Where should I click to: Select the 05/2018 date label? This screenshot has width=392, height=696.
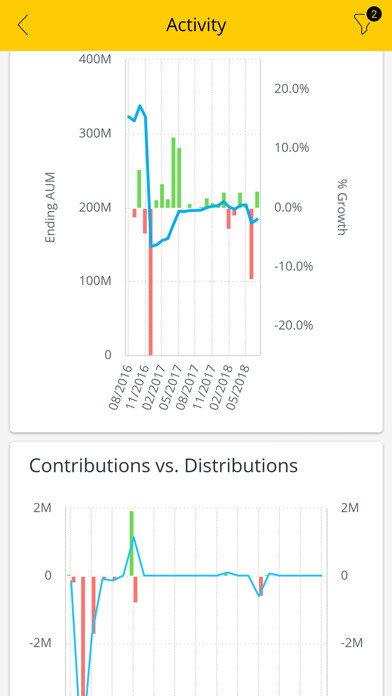[x=238, y=387]
